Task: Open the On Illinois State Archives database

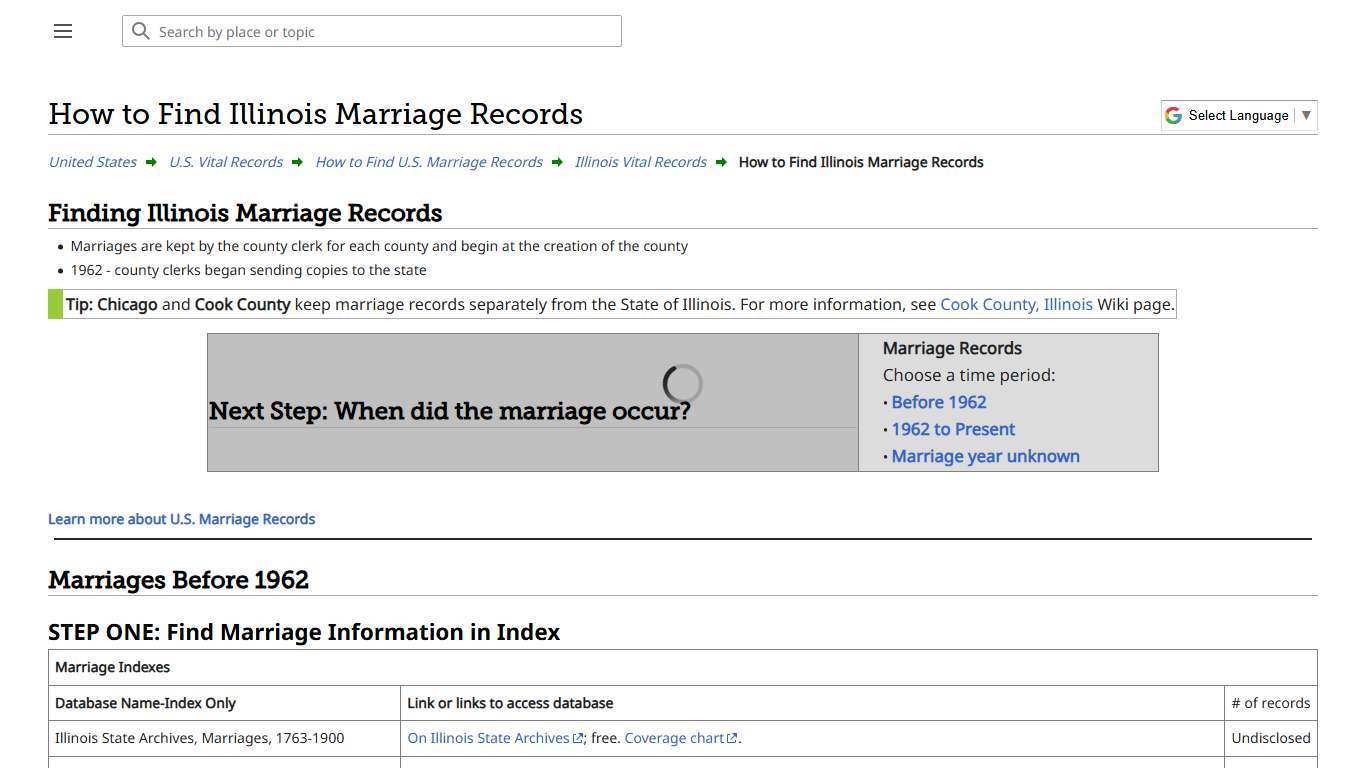Action: [x=488, y=738]
